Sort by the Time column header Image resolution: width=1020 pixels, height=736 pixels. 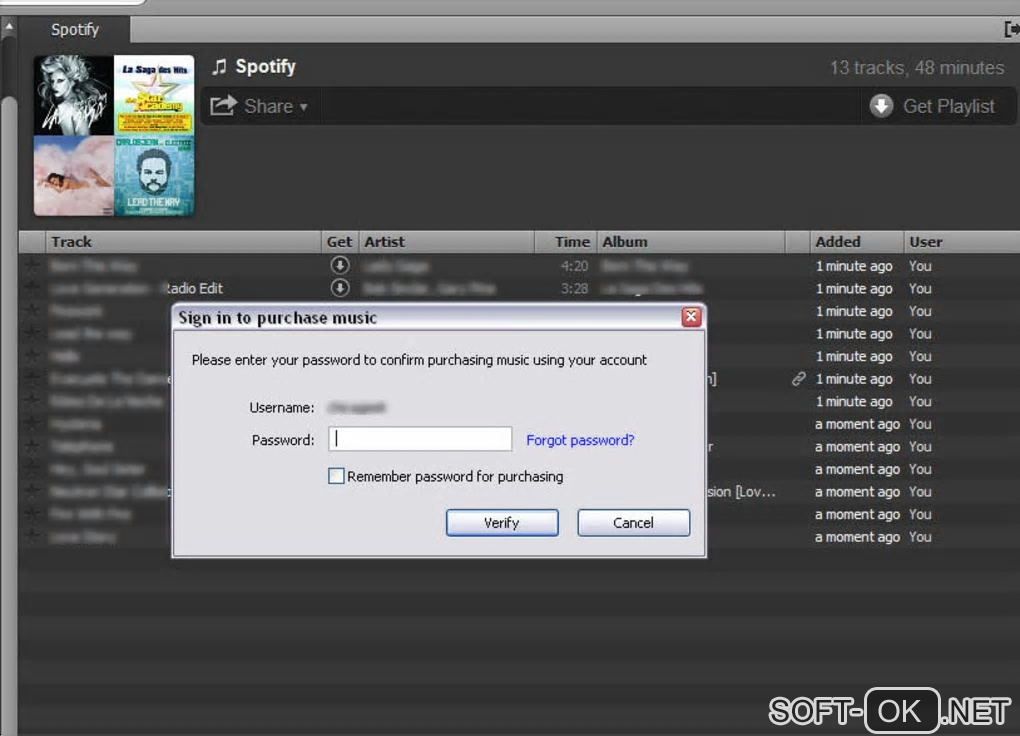(x=566, y=242)
